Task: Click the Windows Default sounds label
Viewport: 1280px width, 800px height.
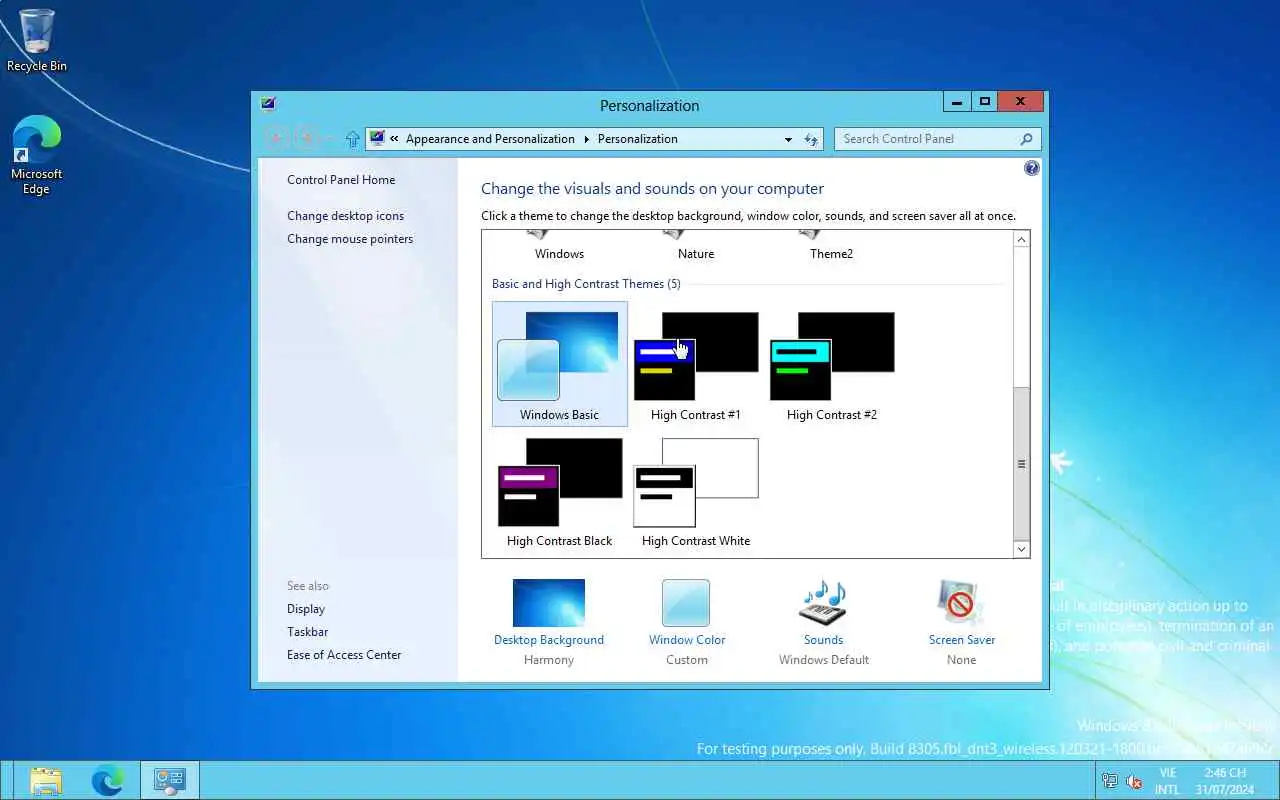Action: tap(824, 660)
